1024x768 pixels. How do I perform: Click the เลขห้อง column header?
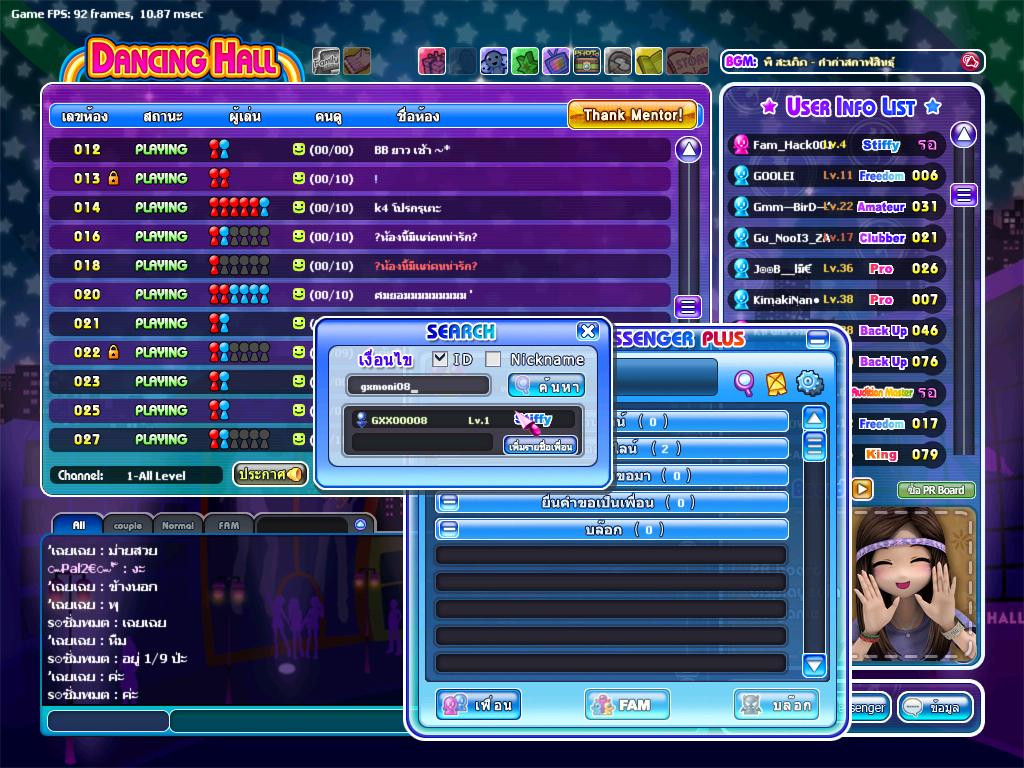84,117
